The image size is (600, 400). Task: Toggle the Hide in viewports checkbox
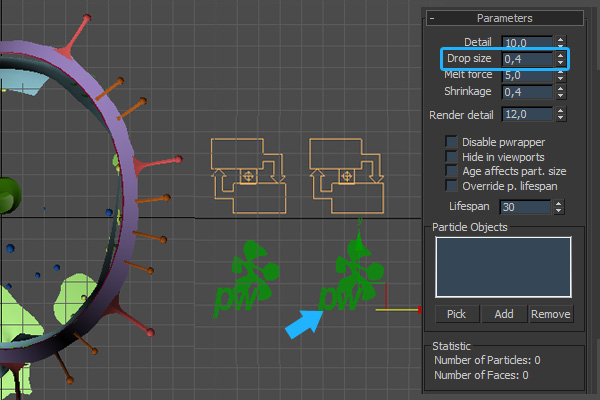coord(452,157)
